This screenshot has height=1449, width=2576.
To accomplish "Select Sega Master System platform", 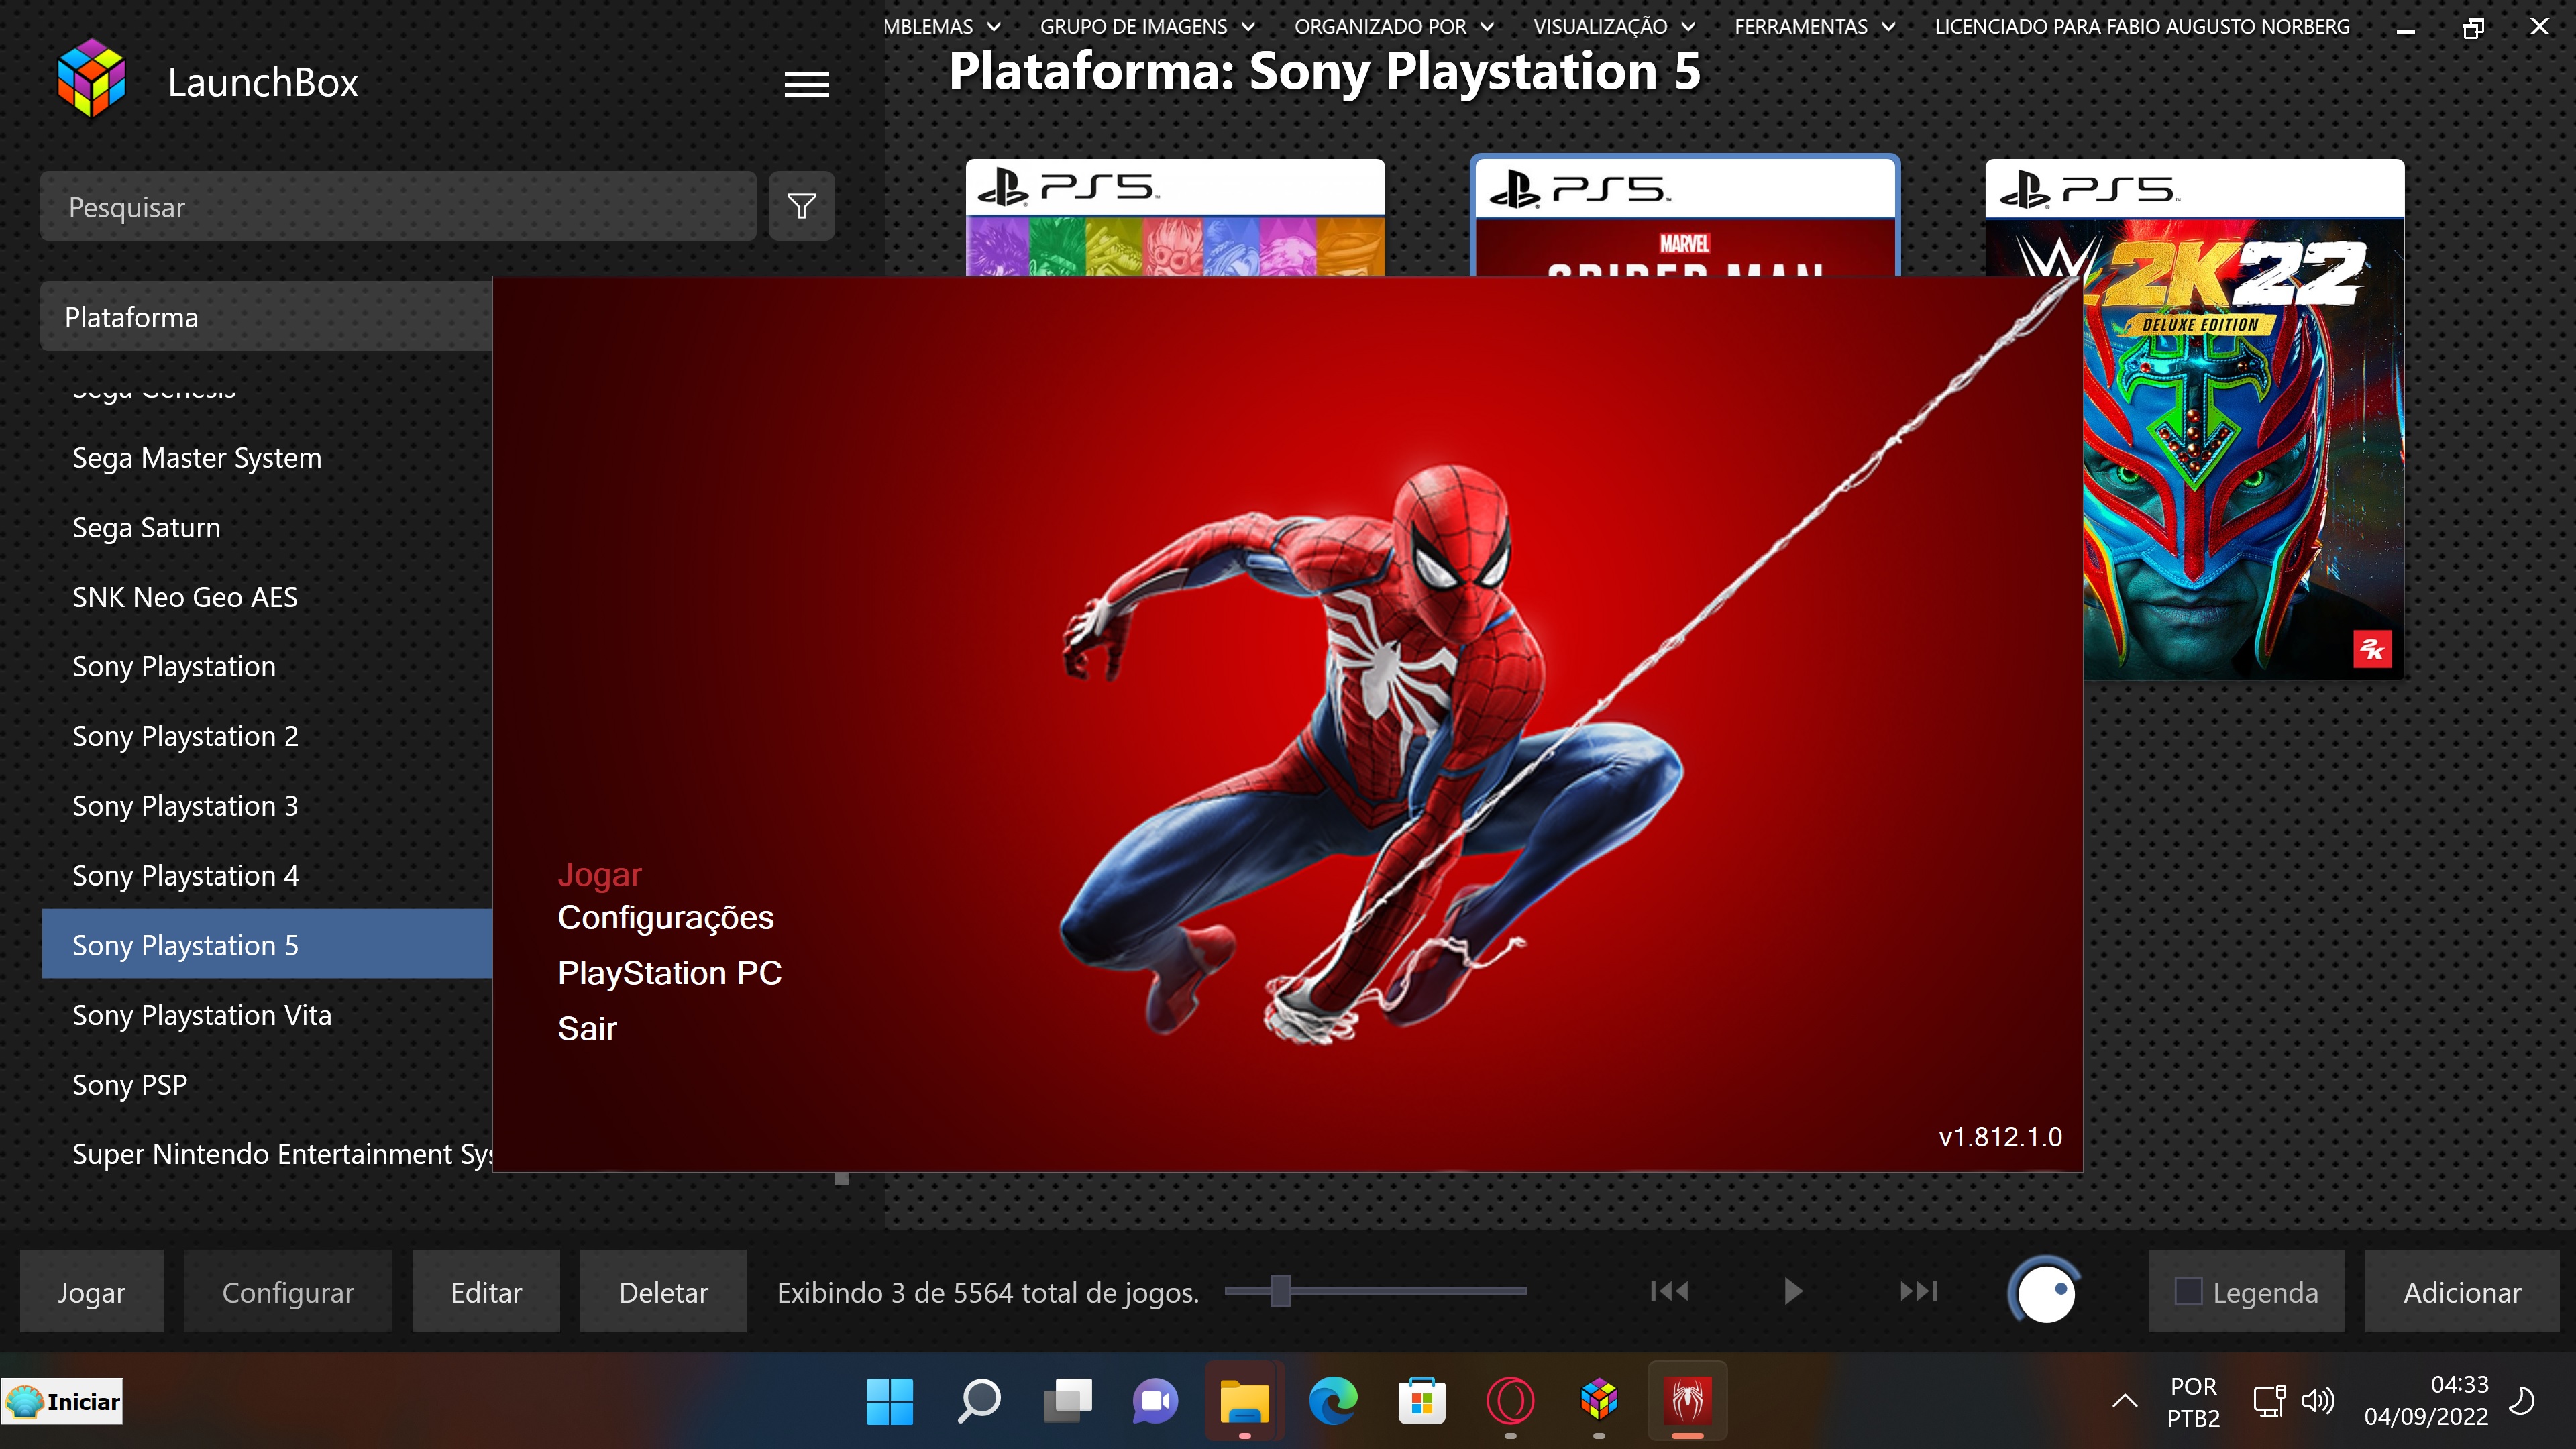I will click(197, 458).
